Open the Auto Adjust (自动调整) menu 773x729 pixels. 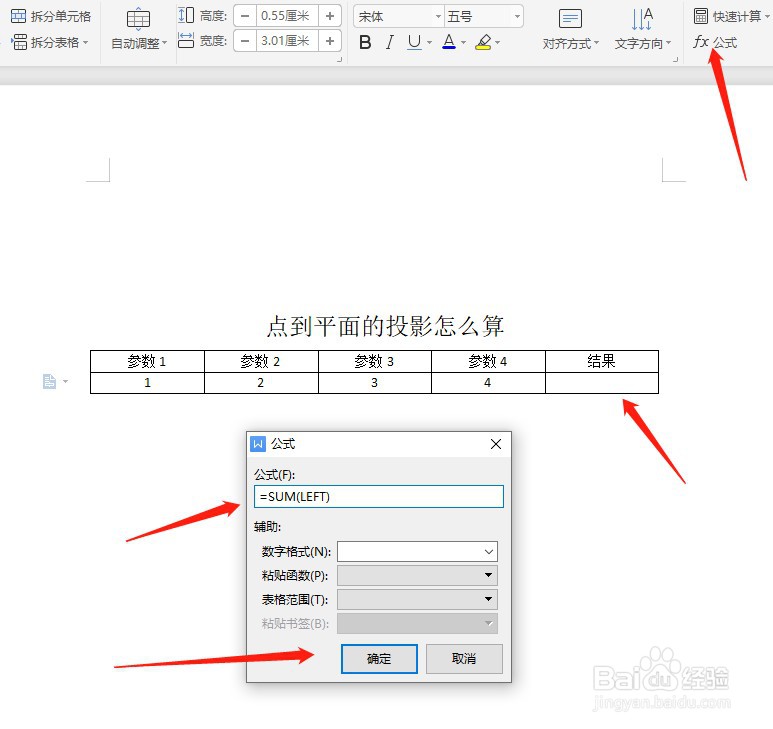(139, 30)
